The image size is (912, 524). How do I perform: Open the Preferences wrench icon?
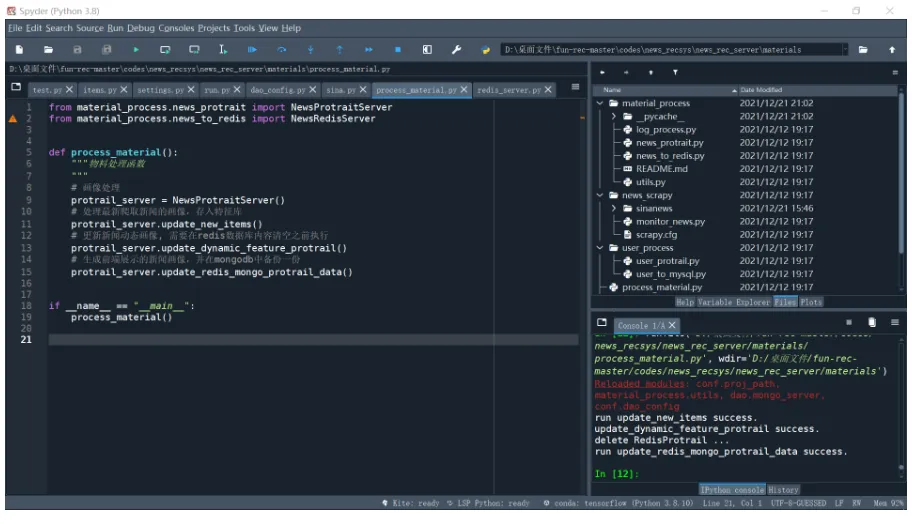457,49
